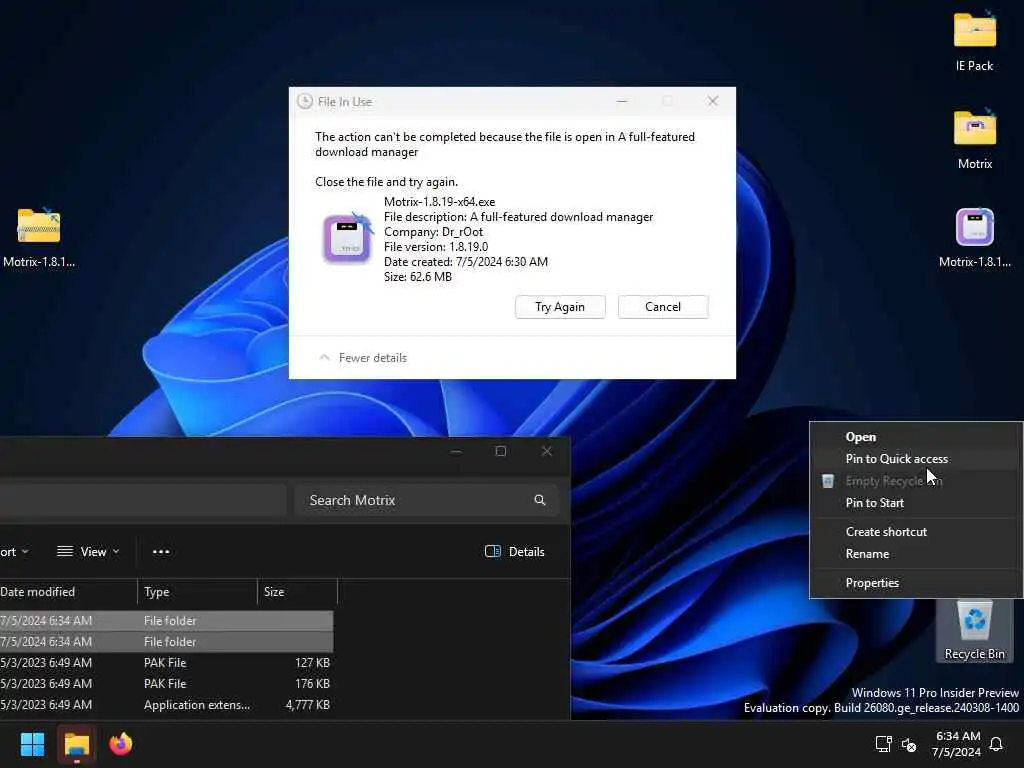This screenshot has height=768, width=1024.
Task: Sort by the Type column header
Action: [x=197, y=592]
